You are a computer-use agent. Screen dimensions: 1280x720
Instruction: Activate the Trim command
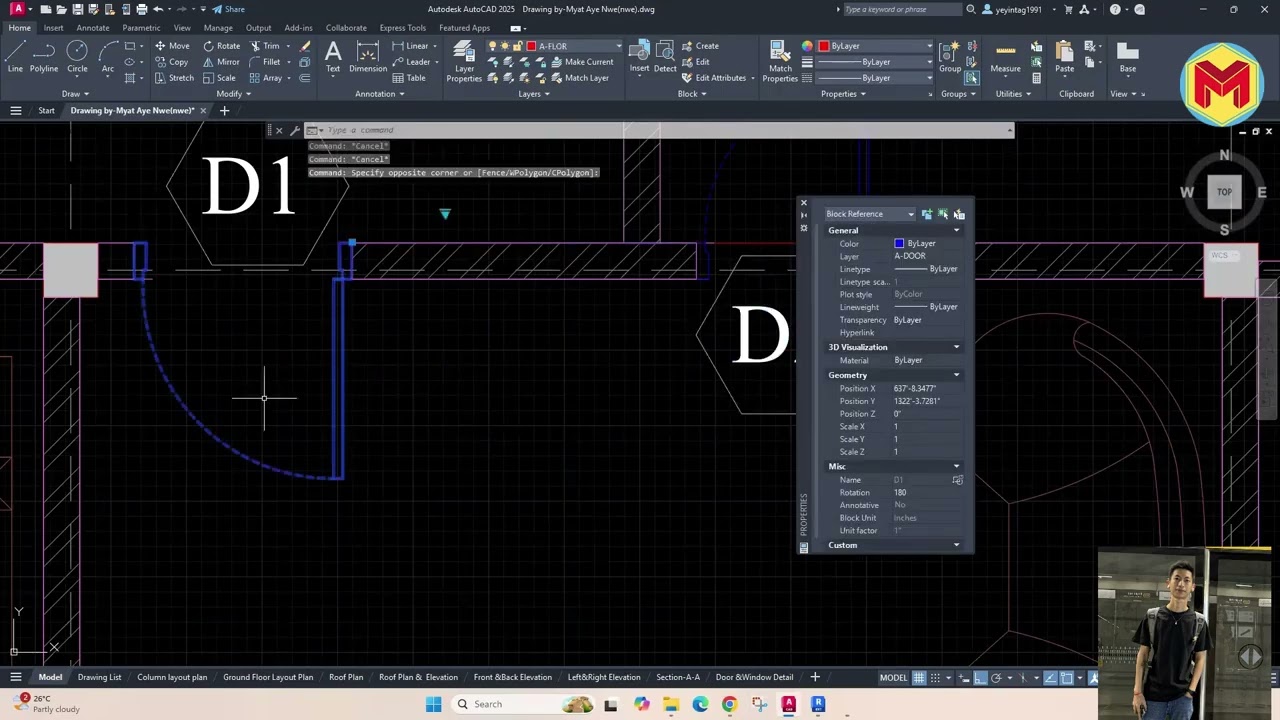click(264, 46)
